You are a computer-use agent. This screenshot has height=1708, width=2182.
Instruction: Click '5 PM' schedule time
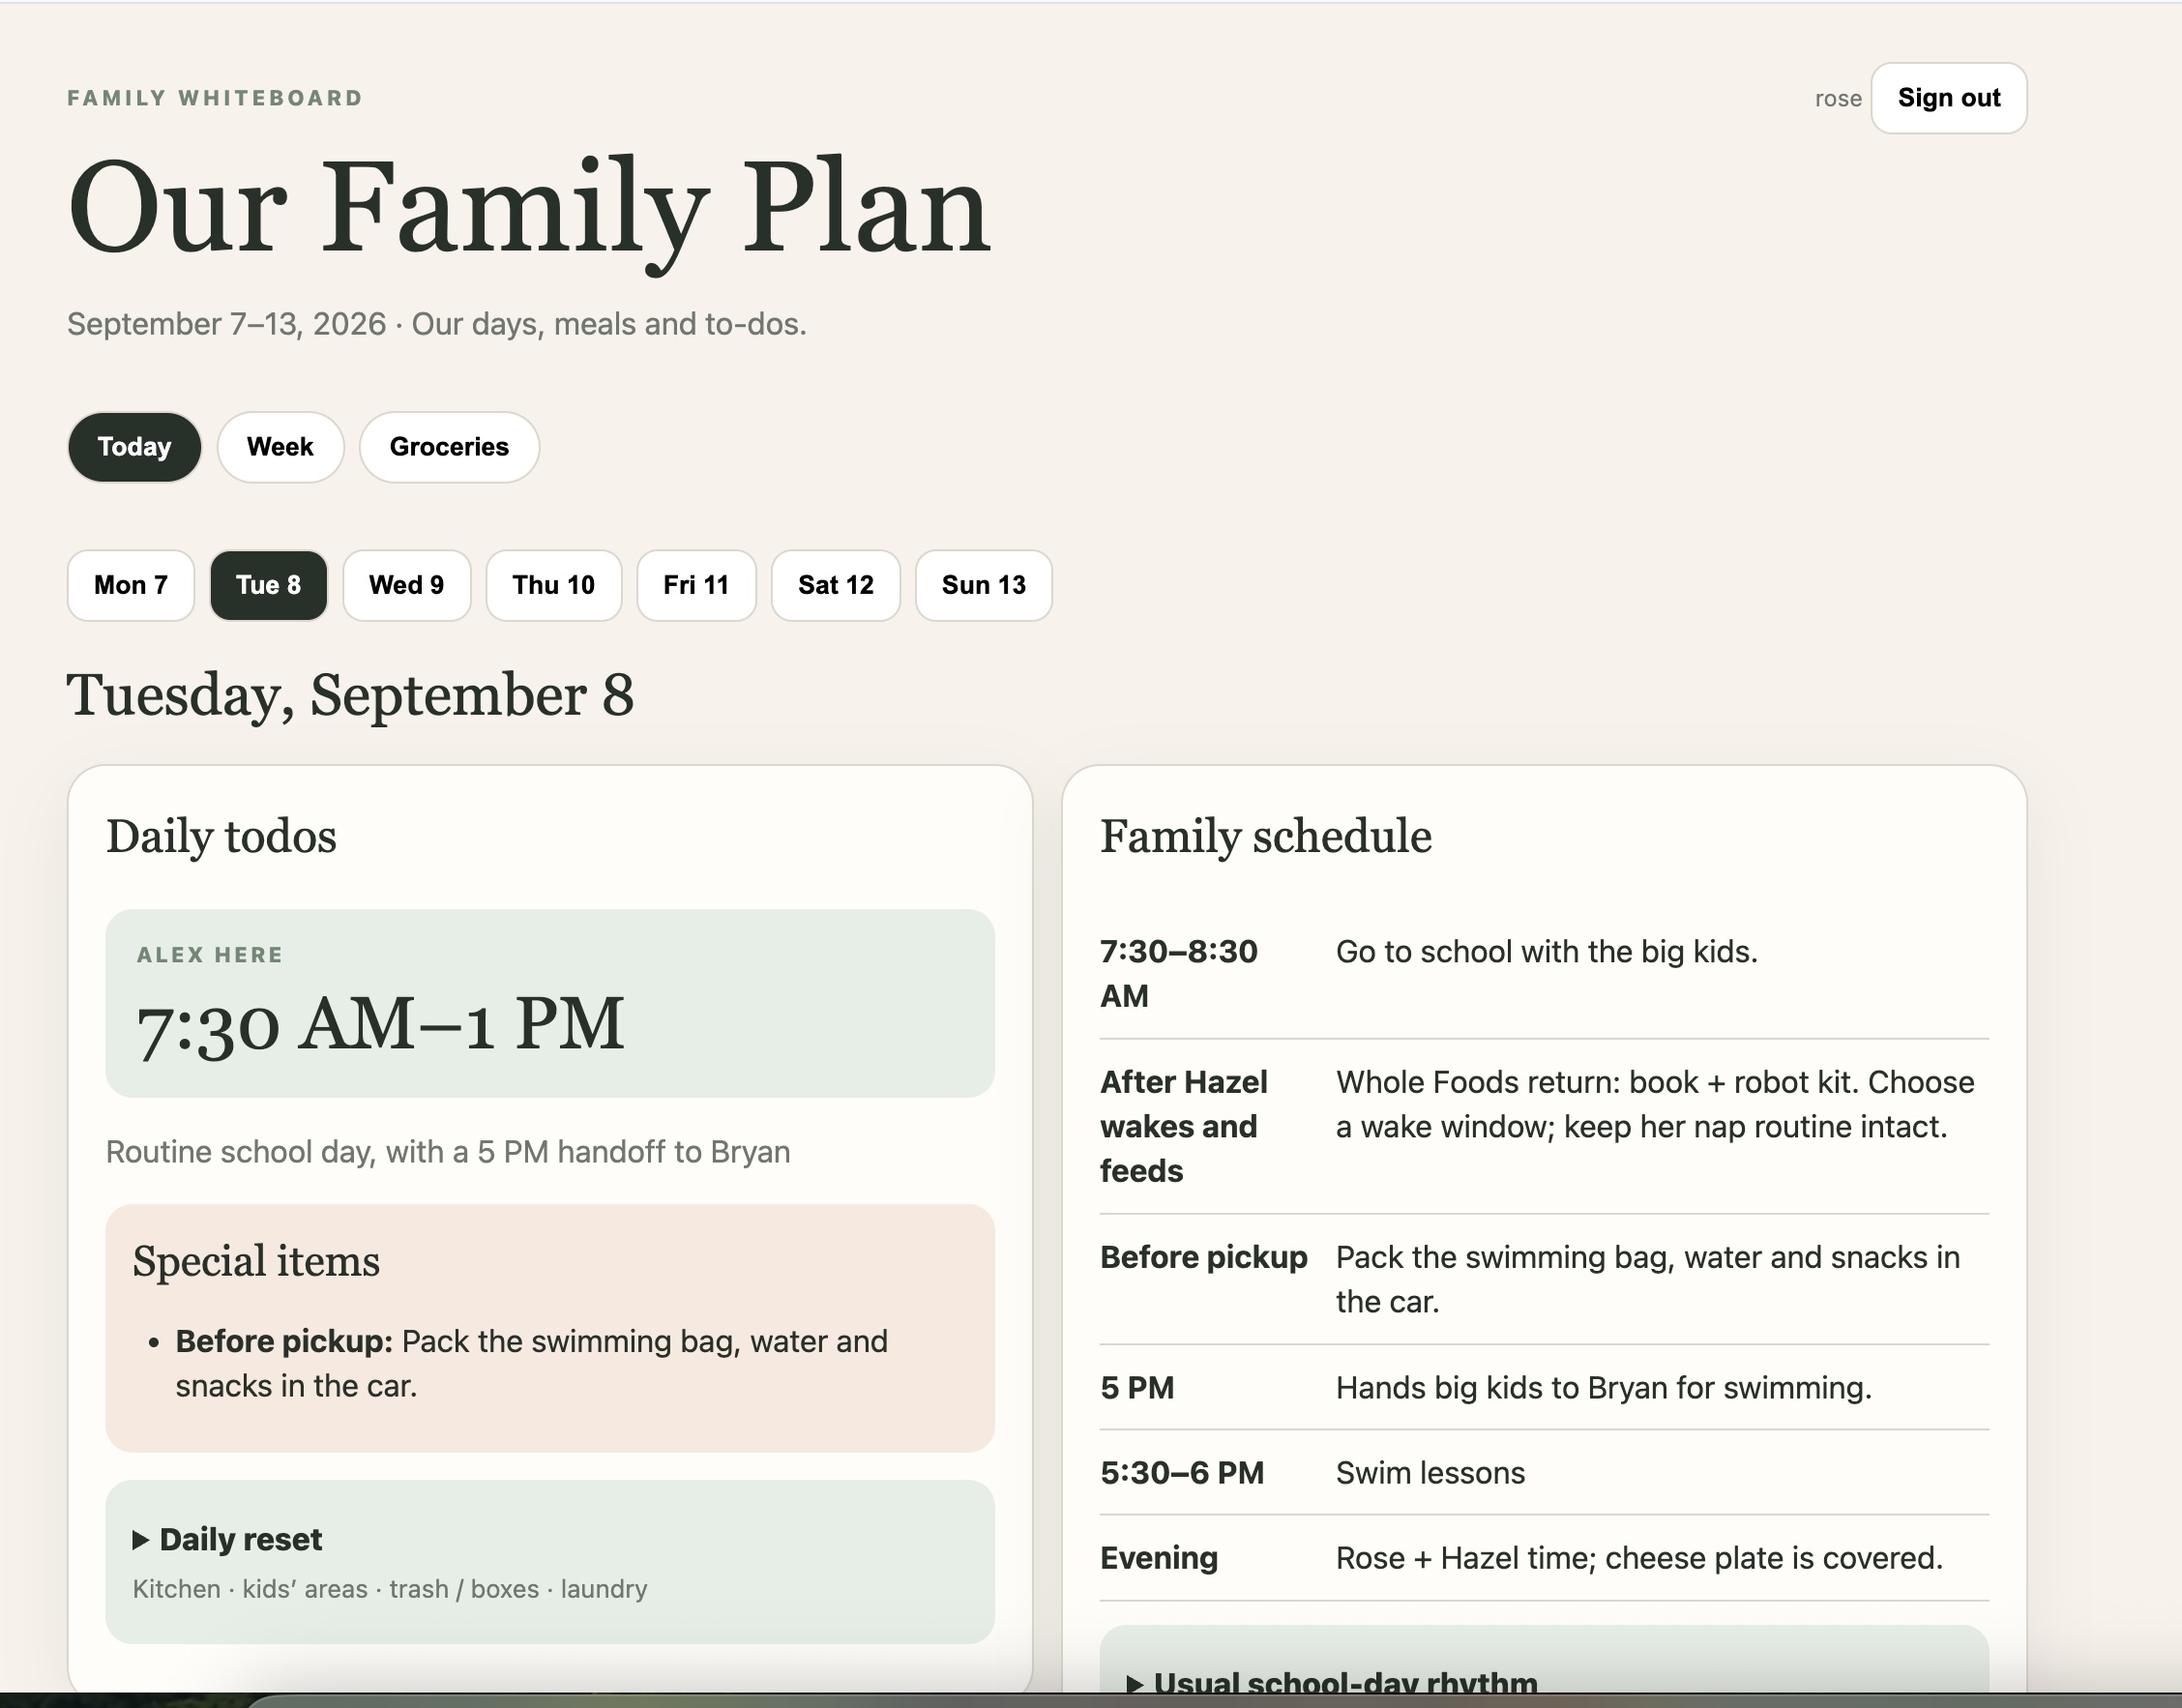[x=1137, y=1388]
